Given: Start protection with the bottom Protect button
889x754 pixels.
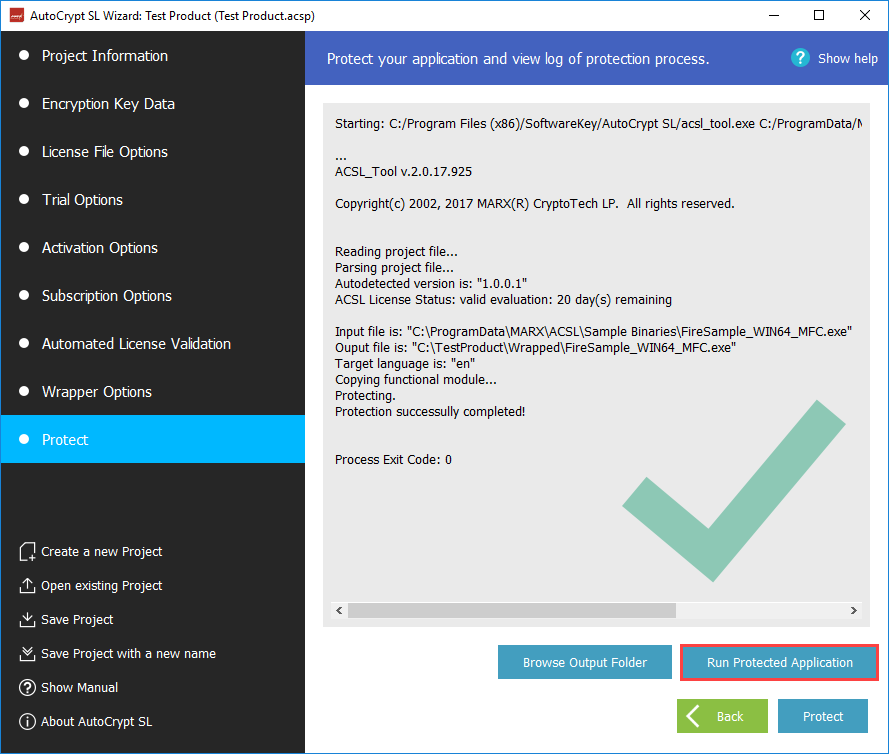Looking at the screenshot, I should pyautogui.click(x=823, y=716).
